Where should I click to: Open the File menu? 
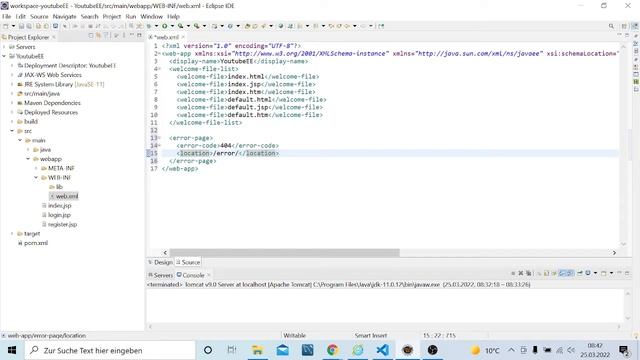click(7, 16)
